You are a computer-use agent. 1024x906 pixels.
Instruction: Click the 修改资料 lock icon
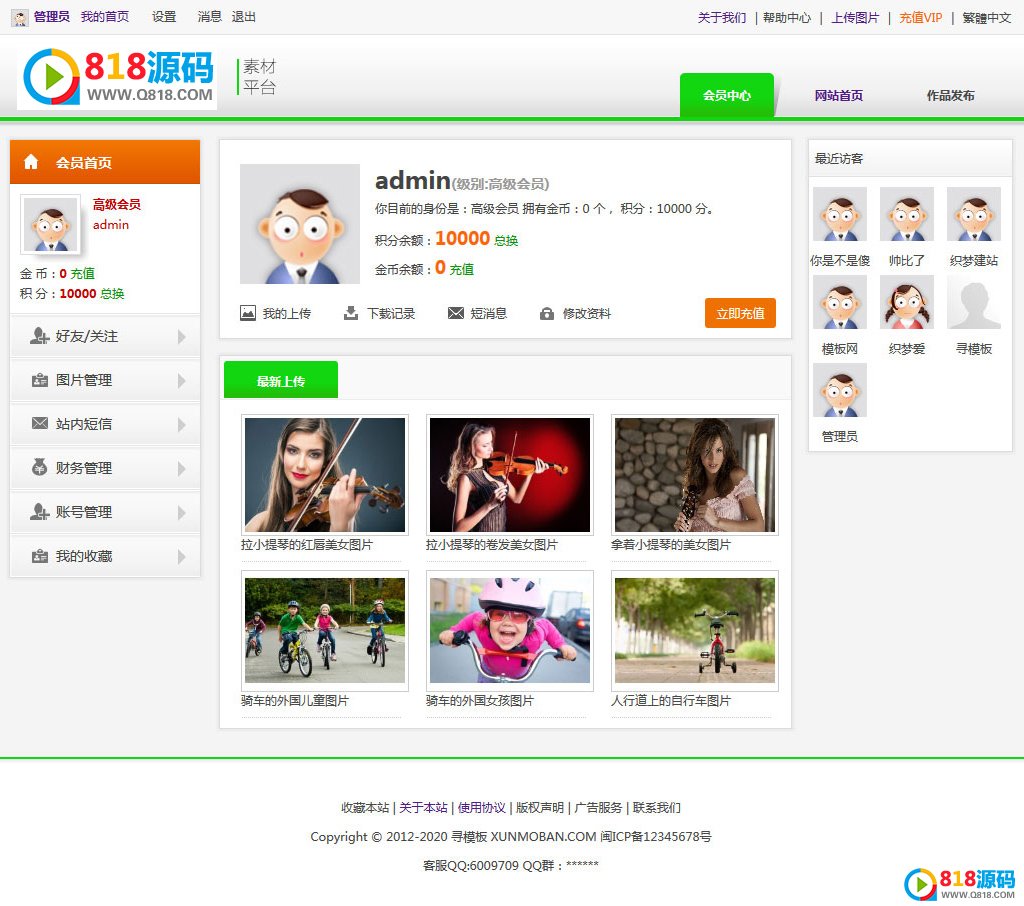[547, 314]
